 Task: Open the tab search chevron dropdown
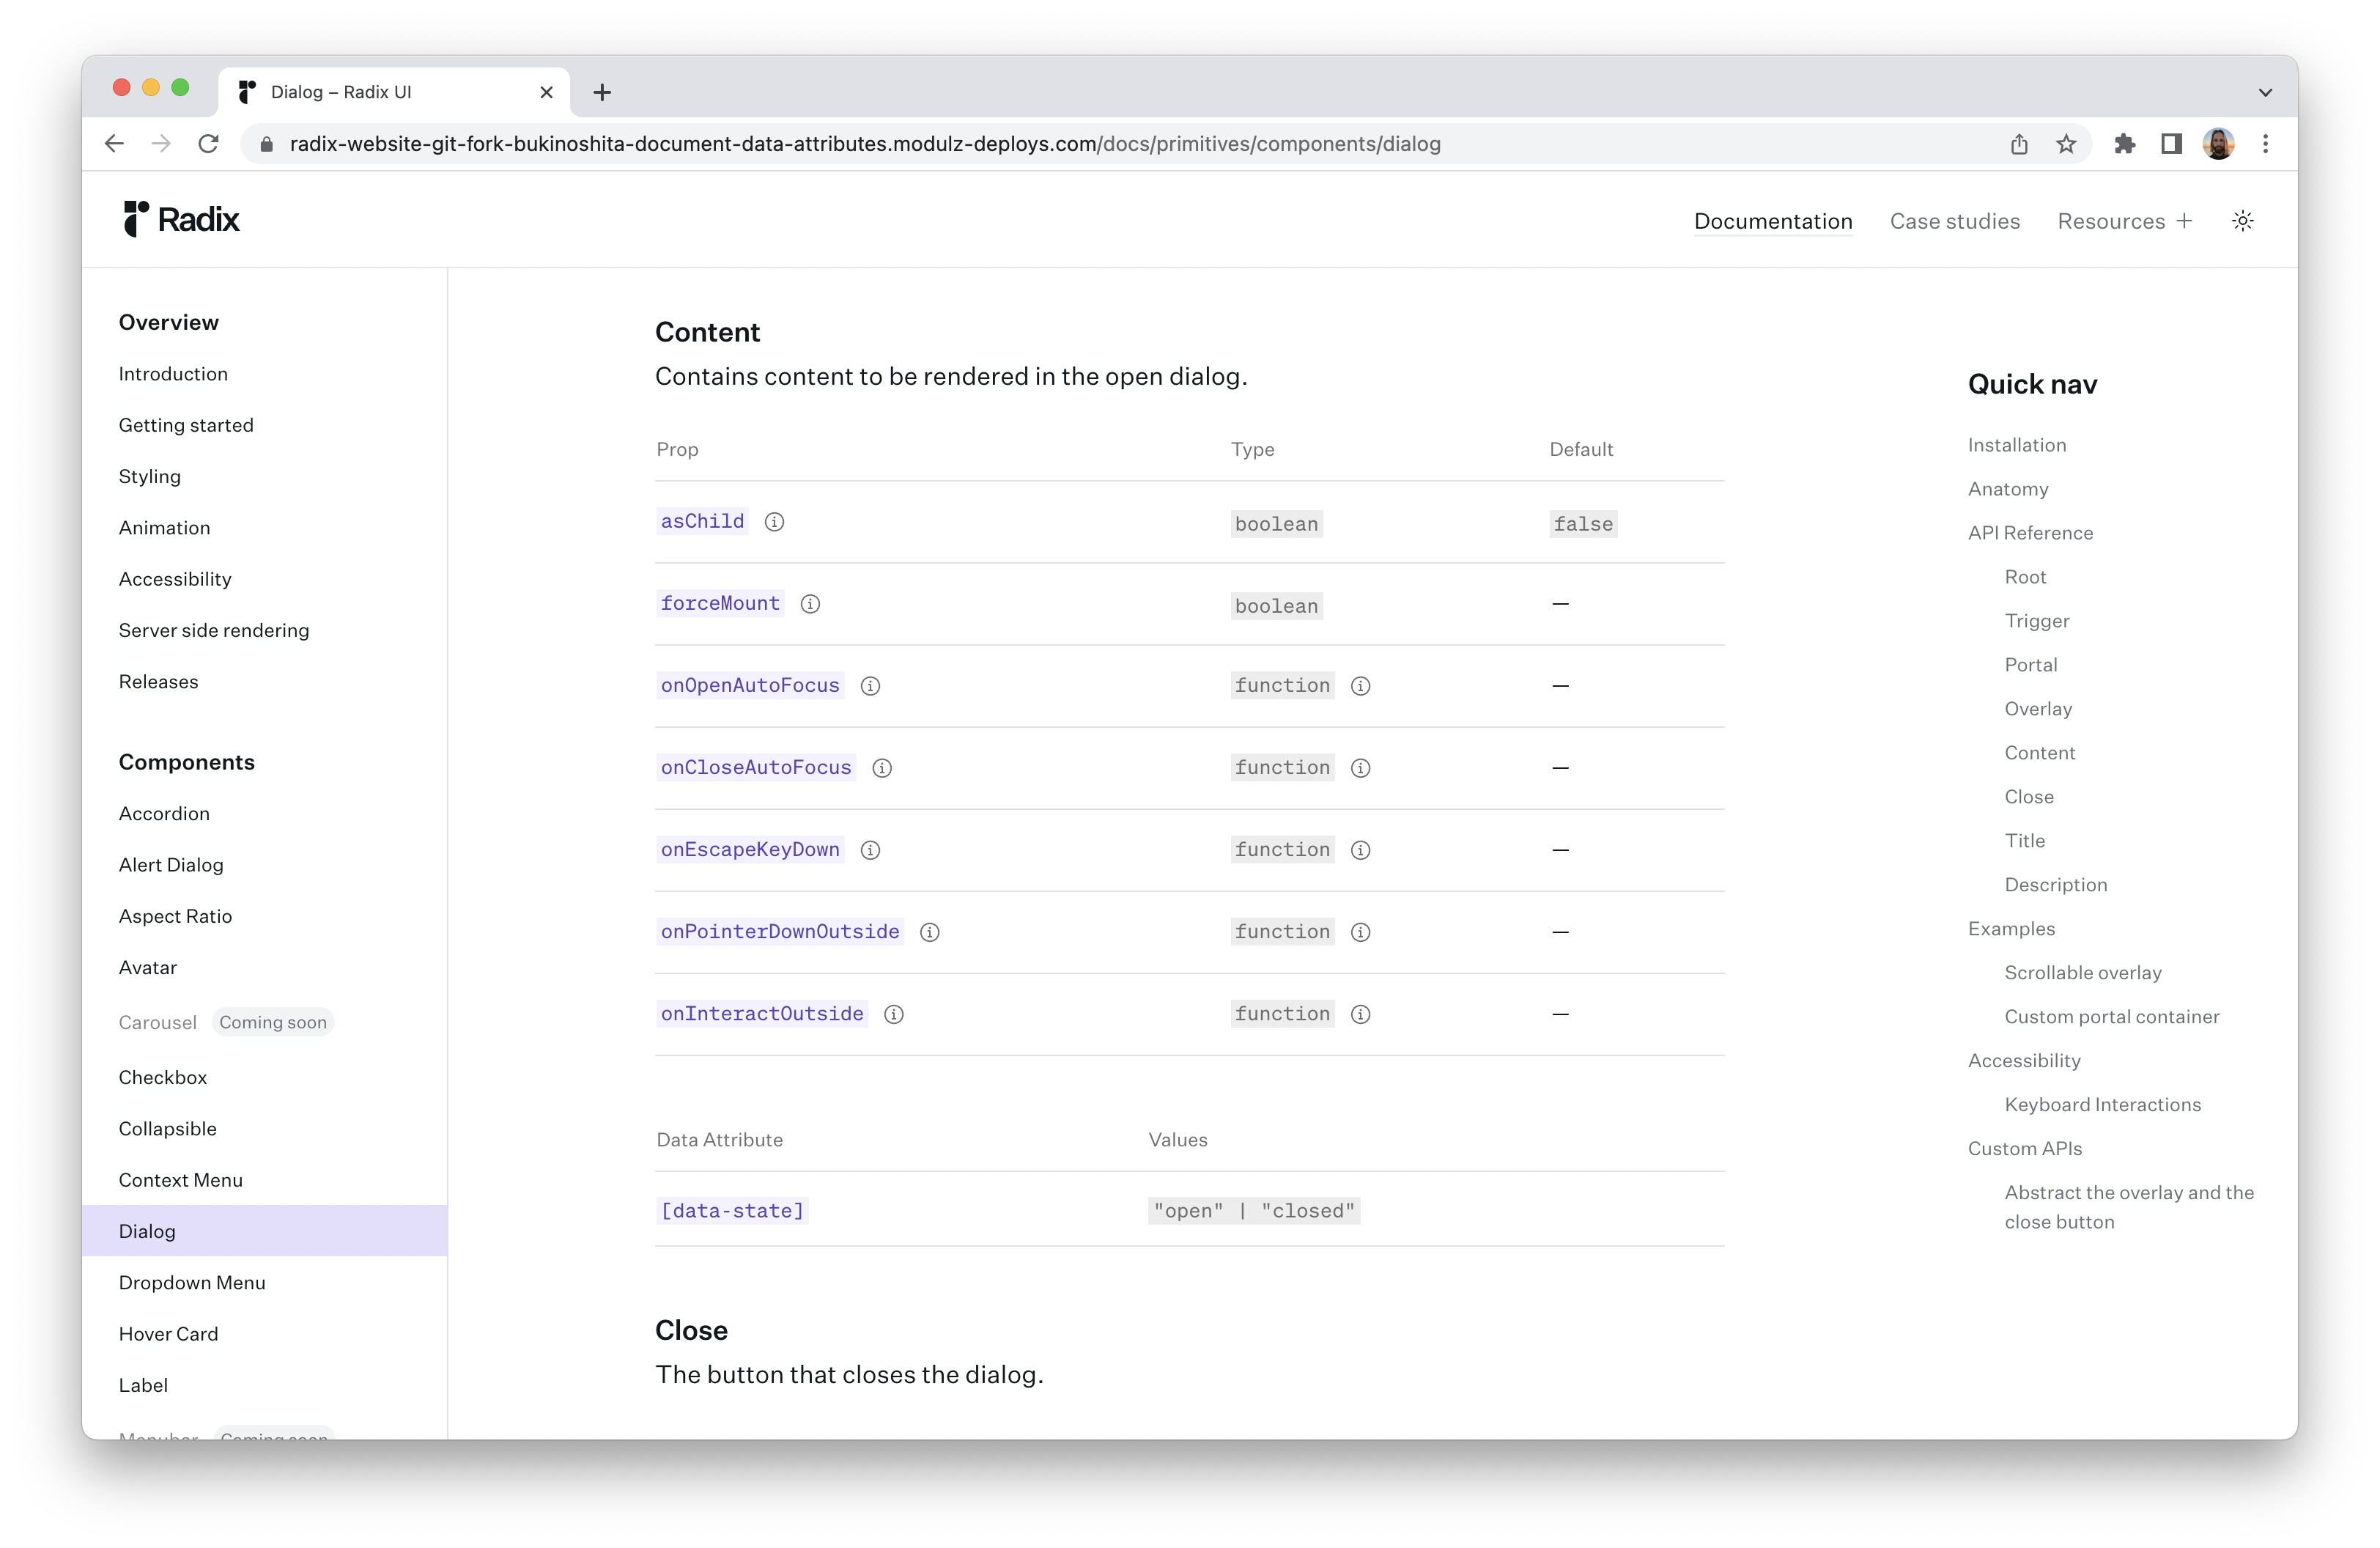click(x=2265, y=92)
